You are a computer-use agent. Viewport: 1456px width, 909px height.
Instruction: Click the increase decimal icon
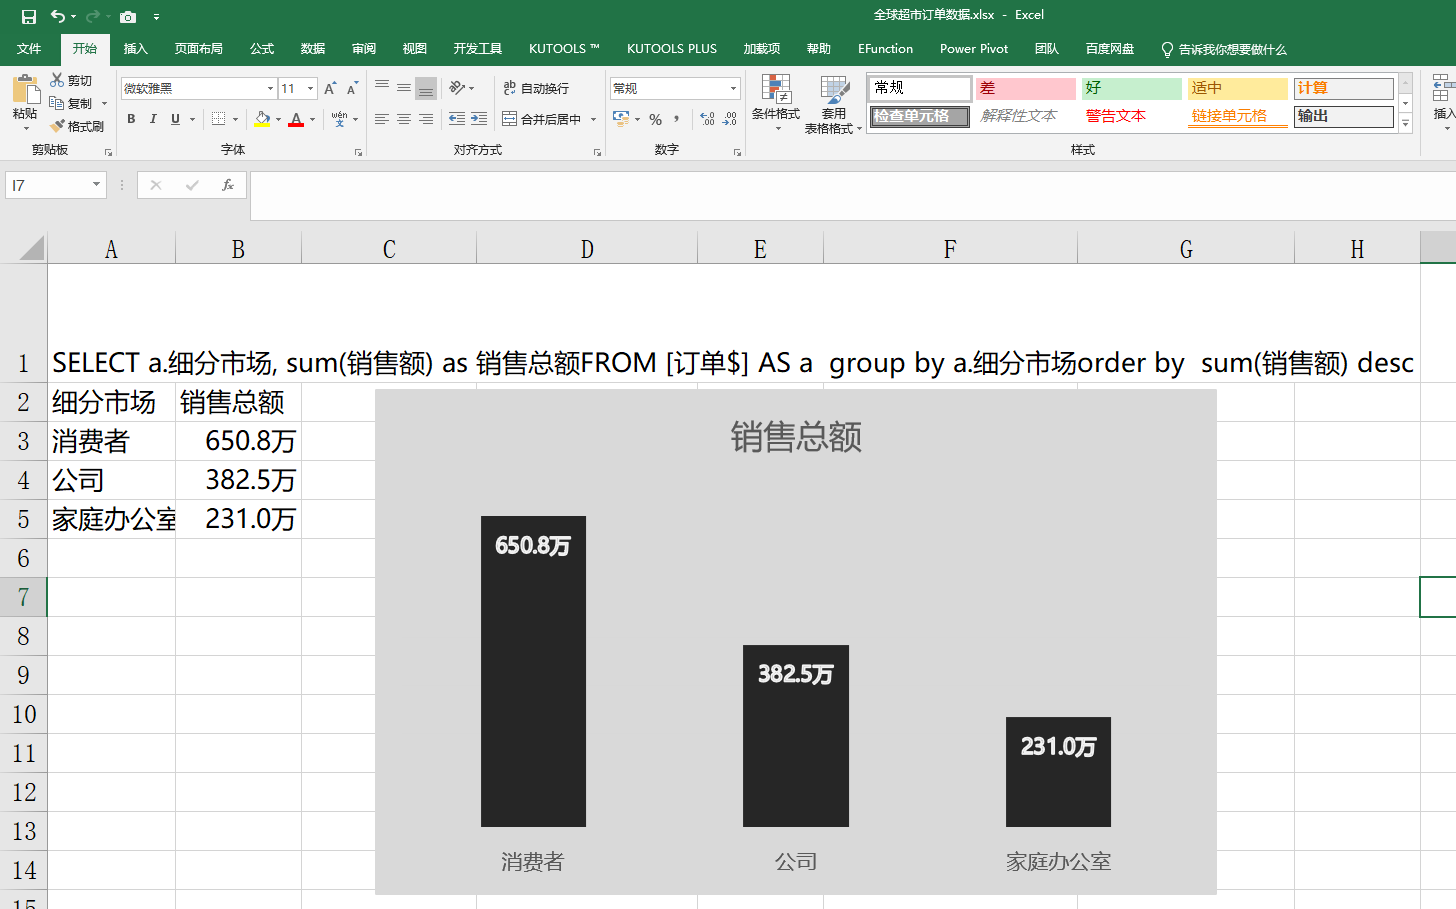click(x=708, y=119)
